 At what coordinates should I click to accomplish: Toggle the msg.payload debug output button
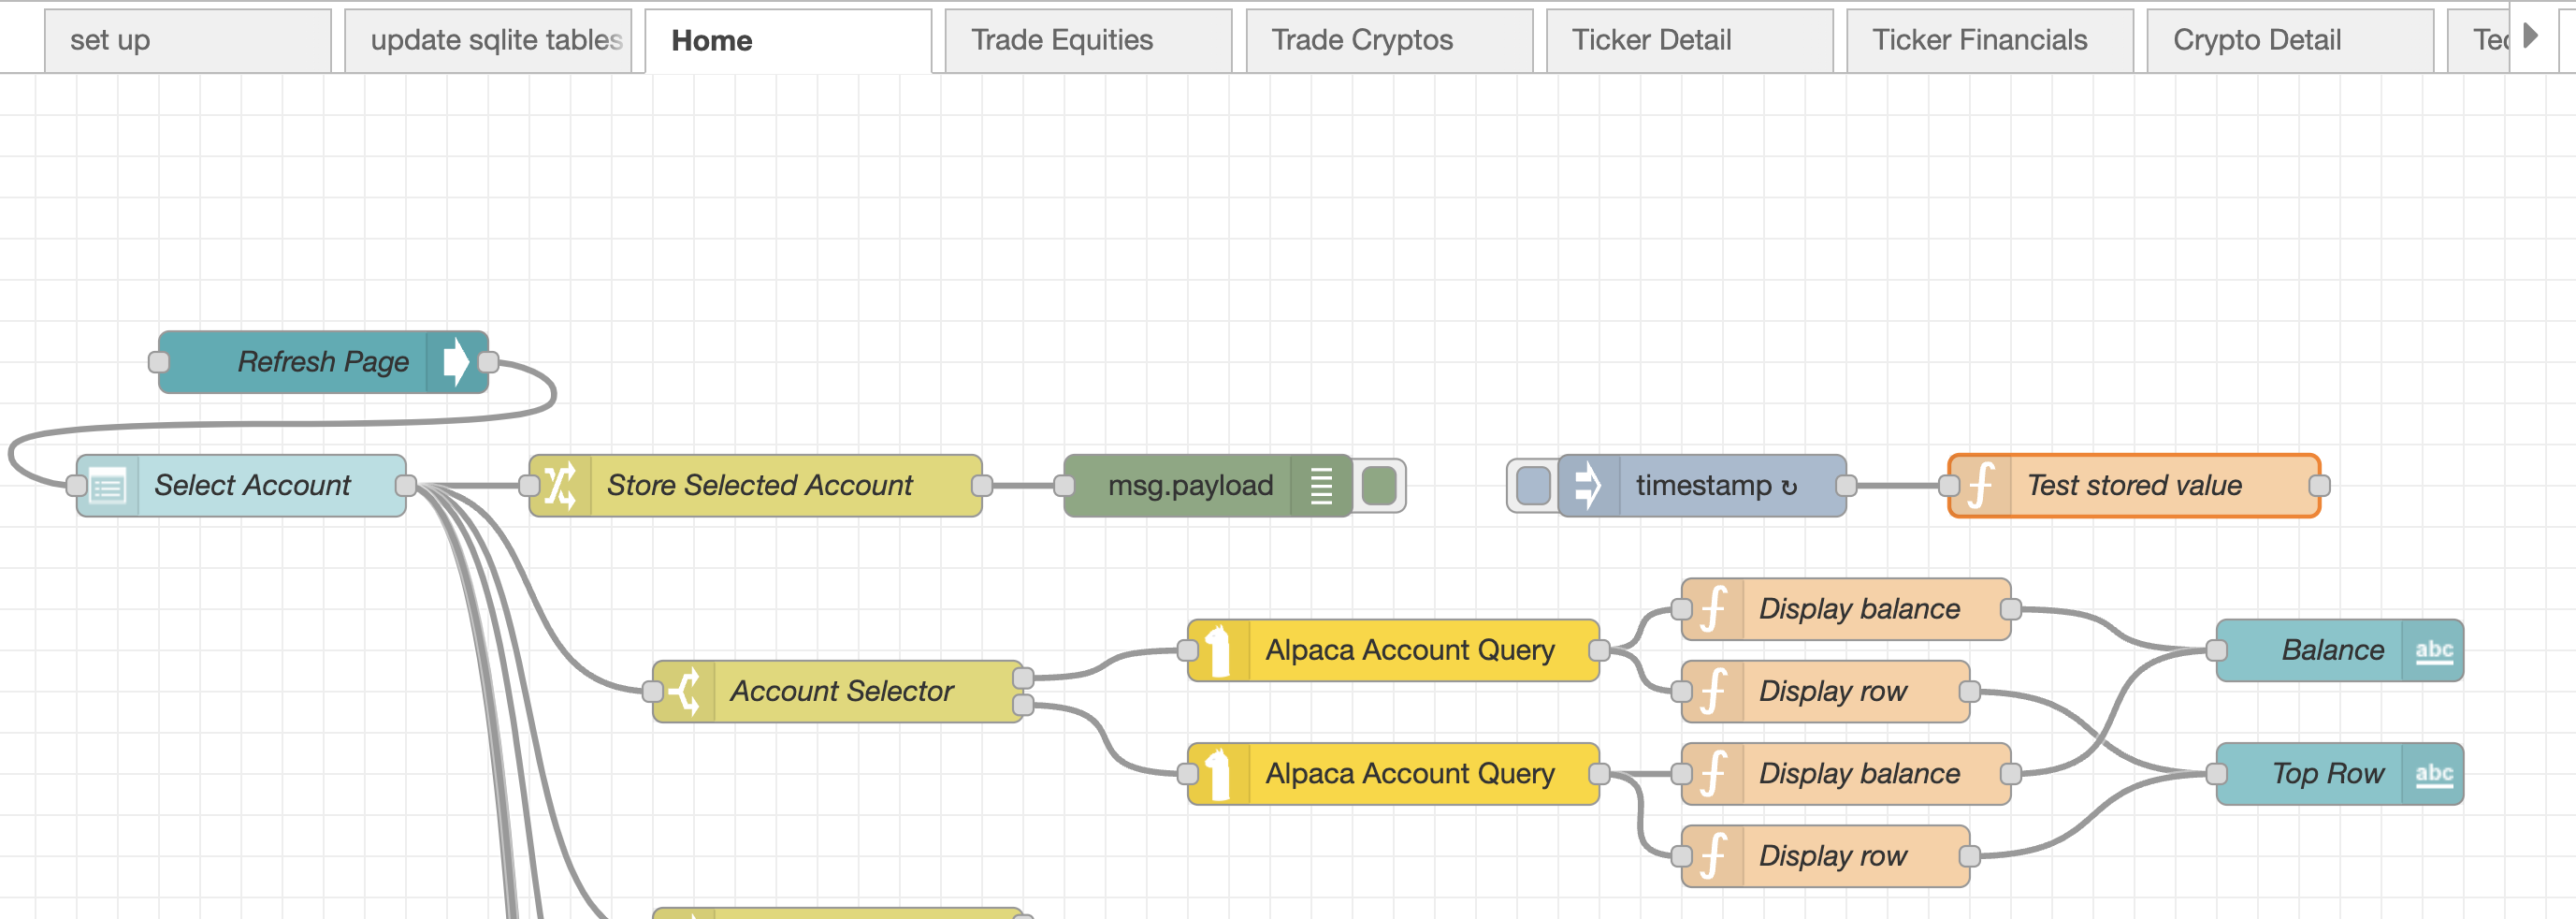coord(1380,486)
